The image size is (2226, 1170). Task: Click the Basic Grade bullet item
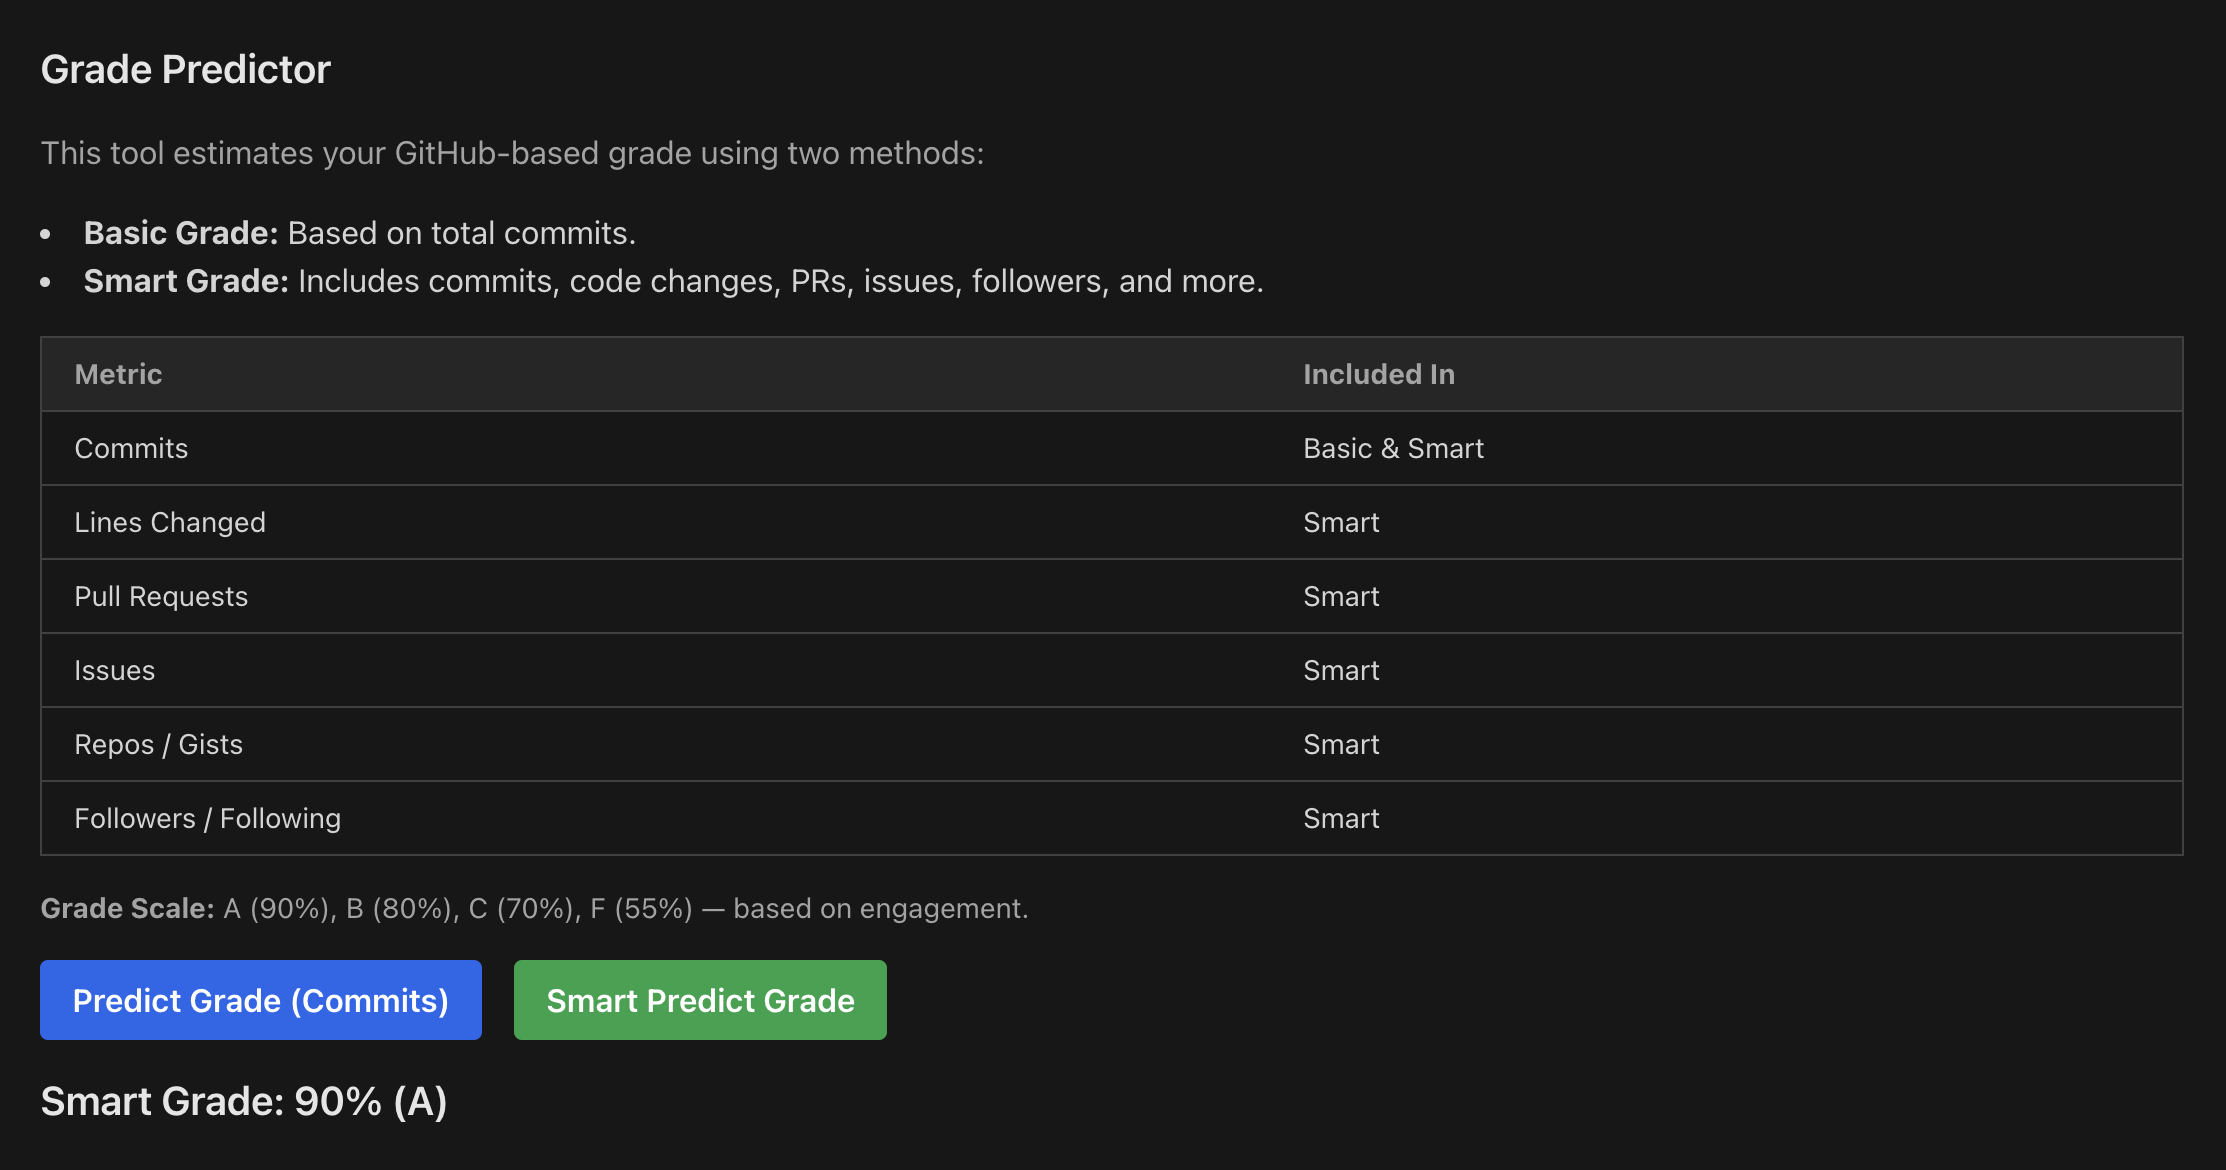pyautogui.click(x=360, y=233)
